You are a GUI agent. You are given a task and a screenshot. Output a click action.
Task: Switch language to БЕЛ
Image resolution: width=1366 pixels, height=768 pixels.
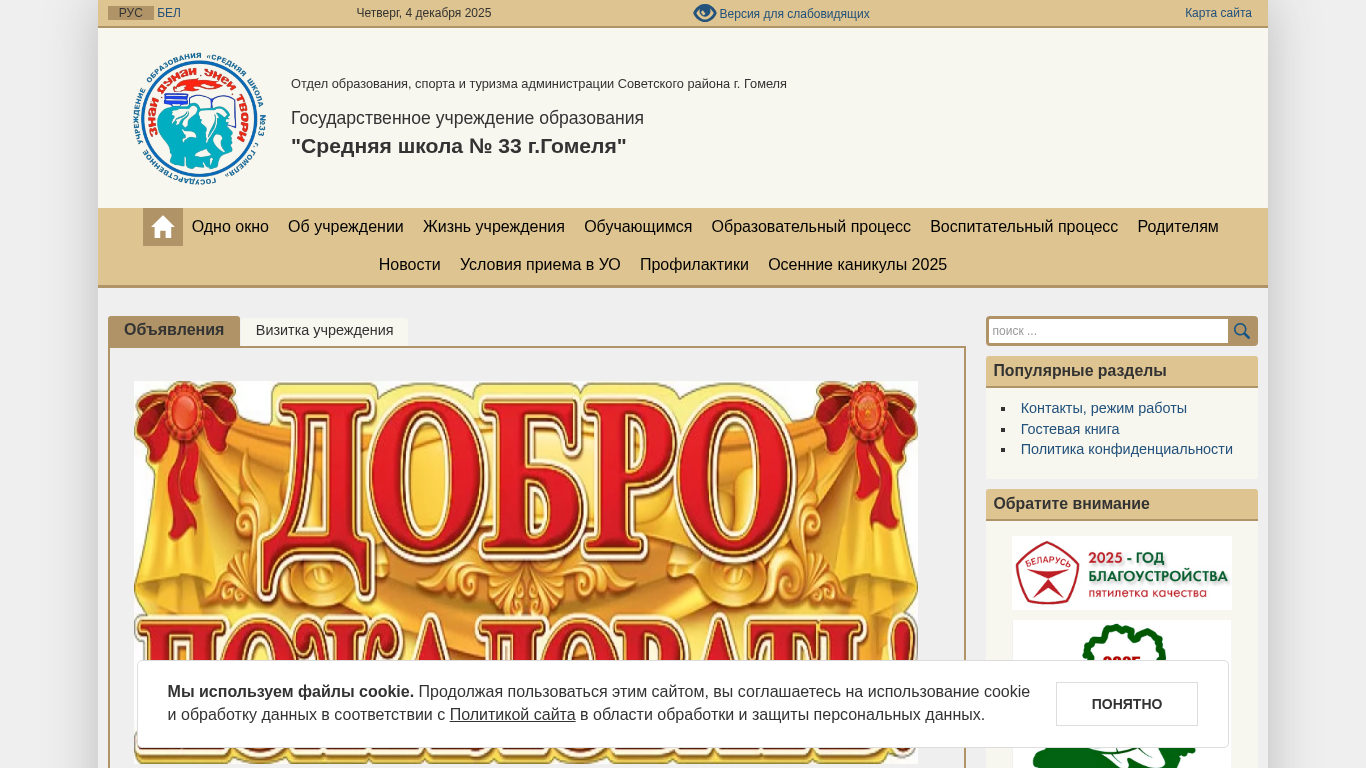(x=169, y=13)
